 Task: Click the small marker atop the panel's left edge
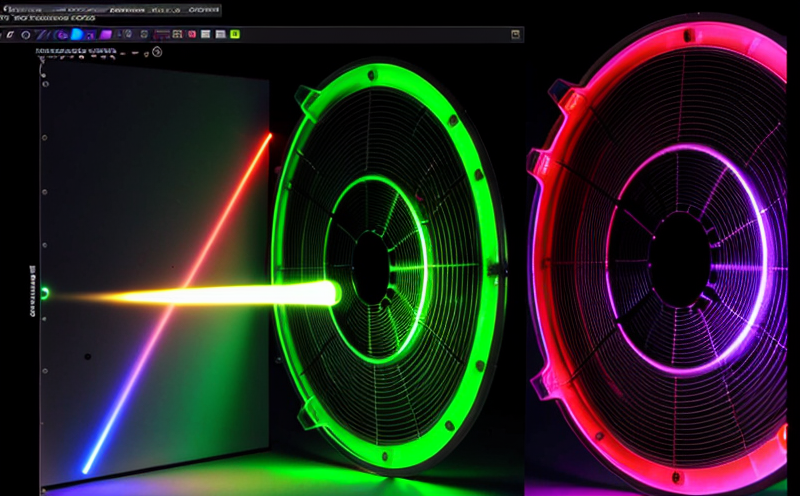[42, 60]
